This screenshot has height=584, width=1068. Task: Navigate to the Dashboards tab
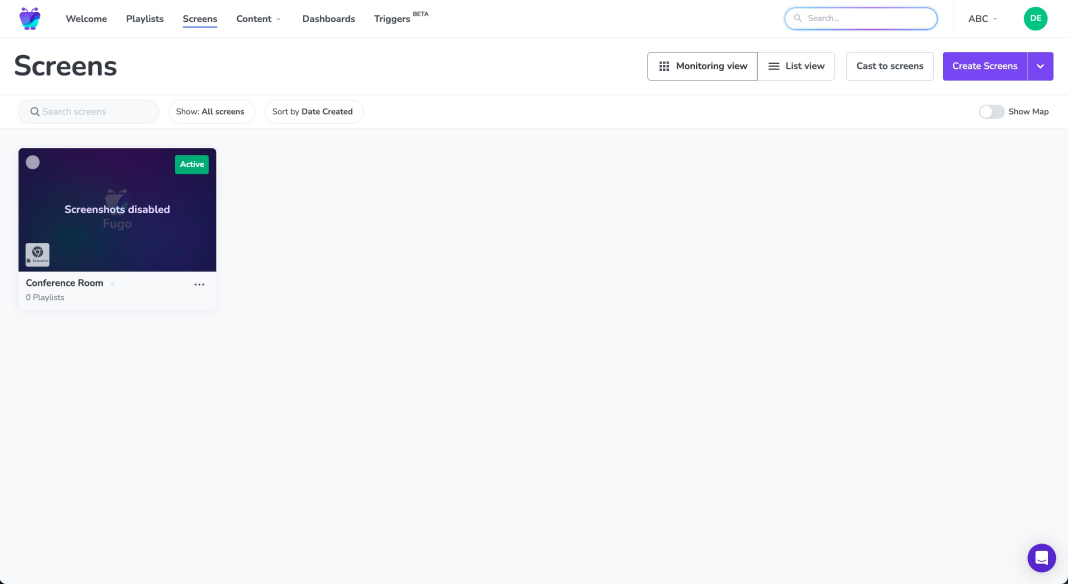click(328, 19)
